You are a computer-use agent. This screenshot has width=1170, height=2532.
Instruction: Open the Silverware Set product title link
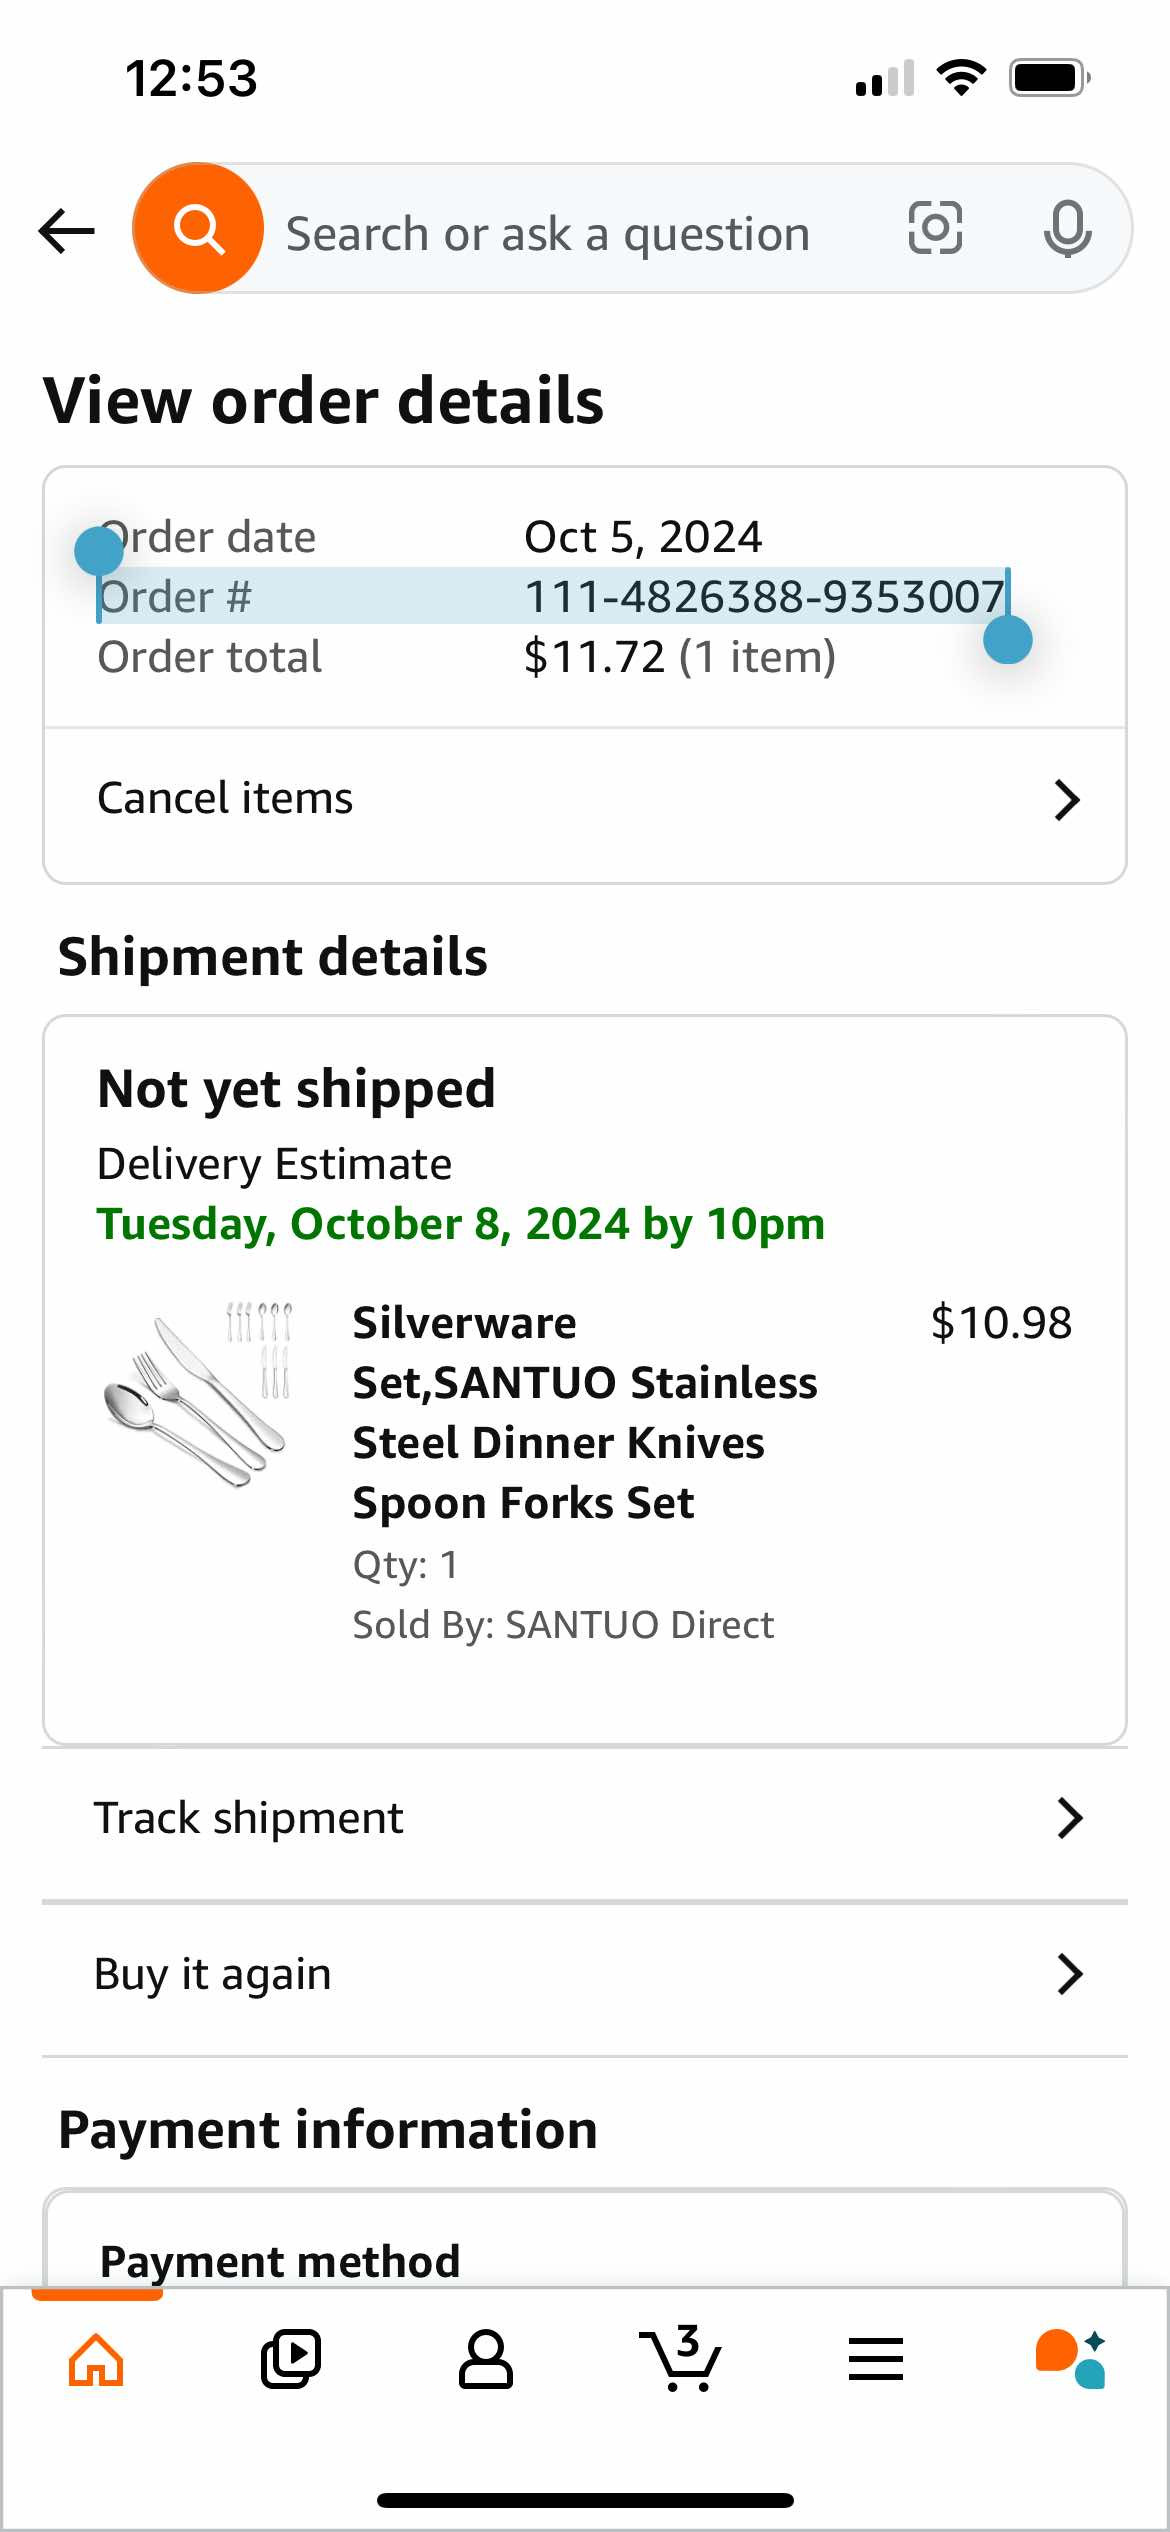pos(584,1412)
